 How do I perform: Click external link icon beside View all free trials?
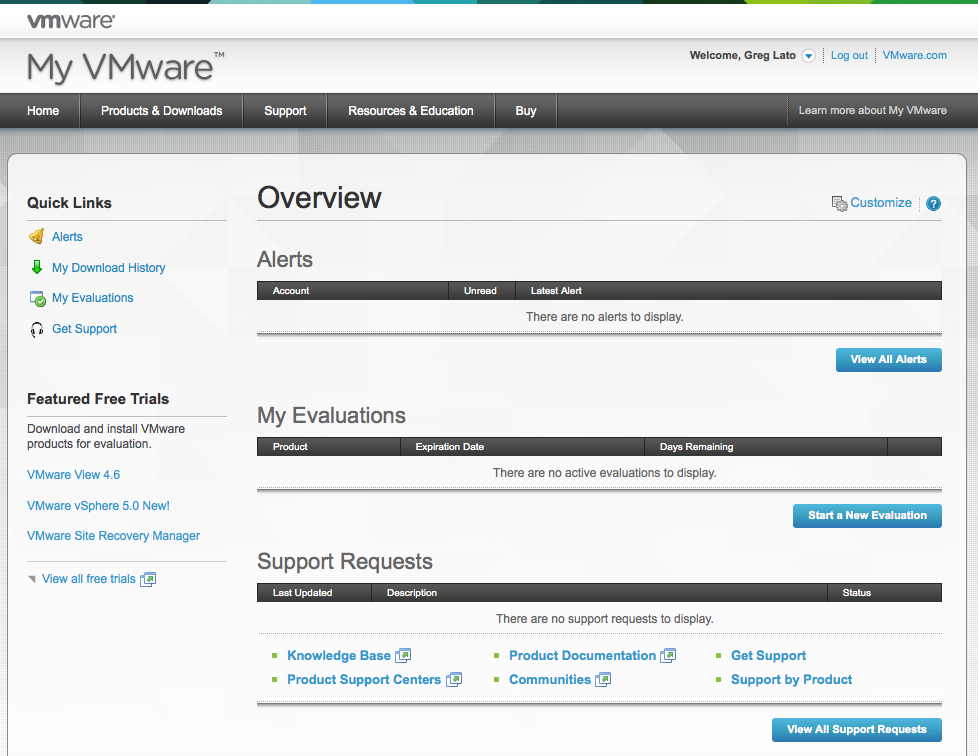pos(148,579)
